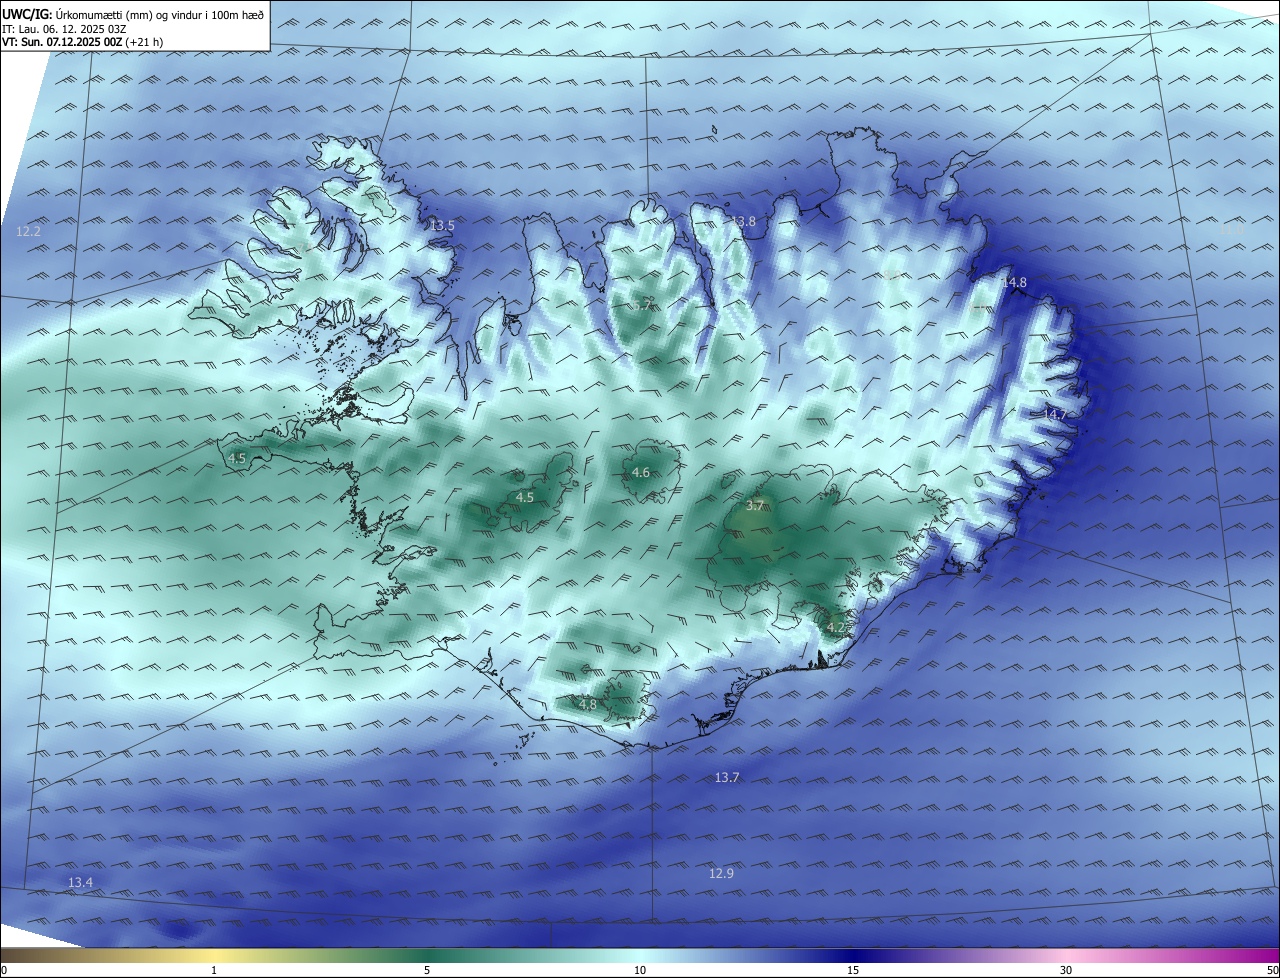Viewport: 1280px width, 978px height.
Task: Click the colorbar tick label 5
Action: (x=427, y=970)
